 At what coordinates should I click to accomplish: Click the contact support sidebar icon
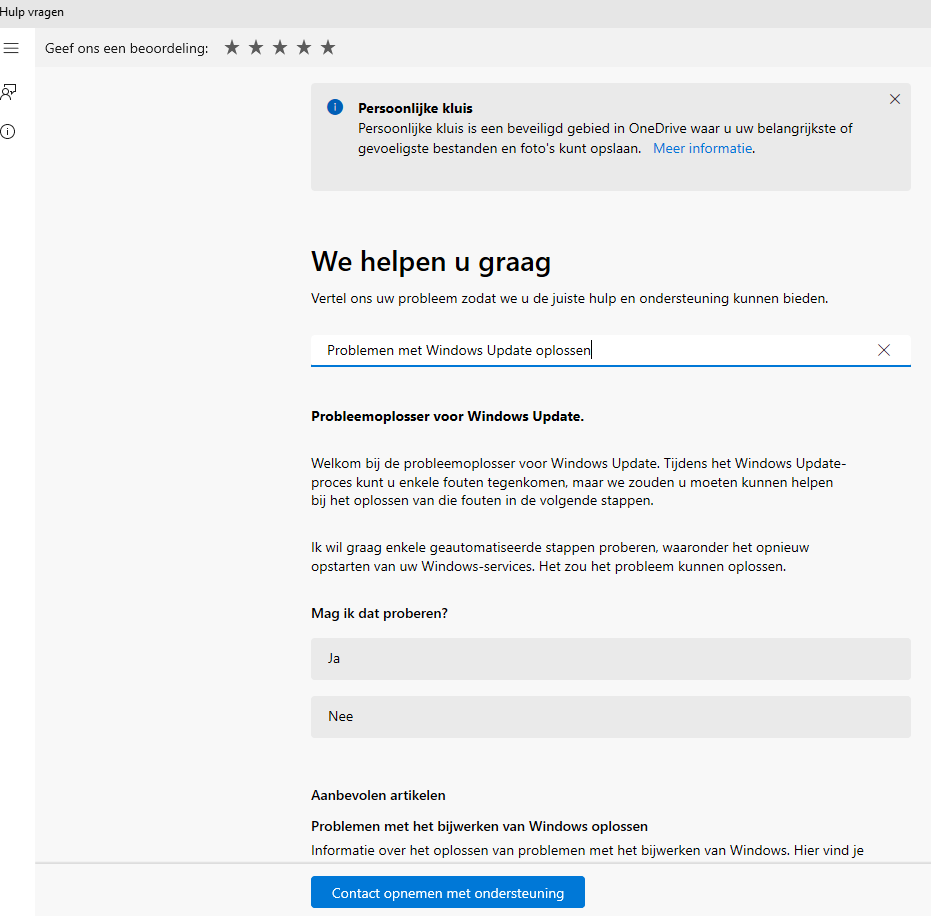coord(9,92)
